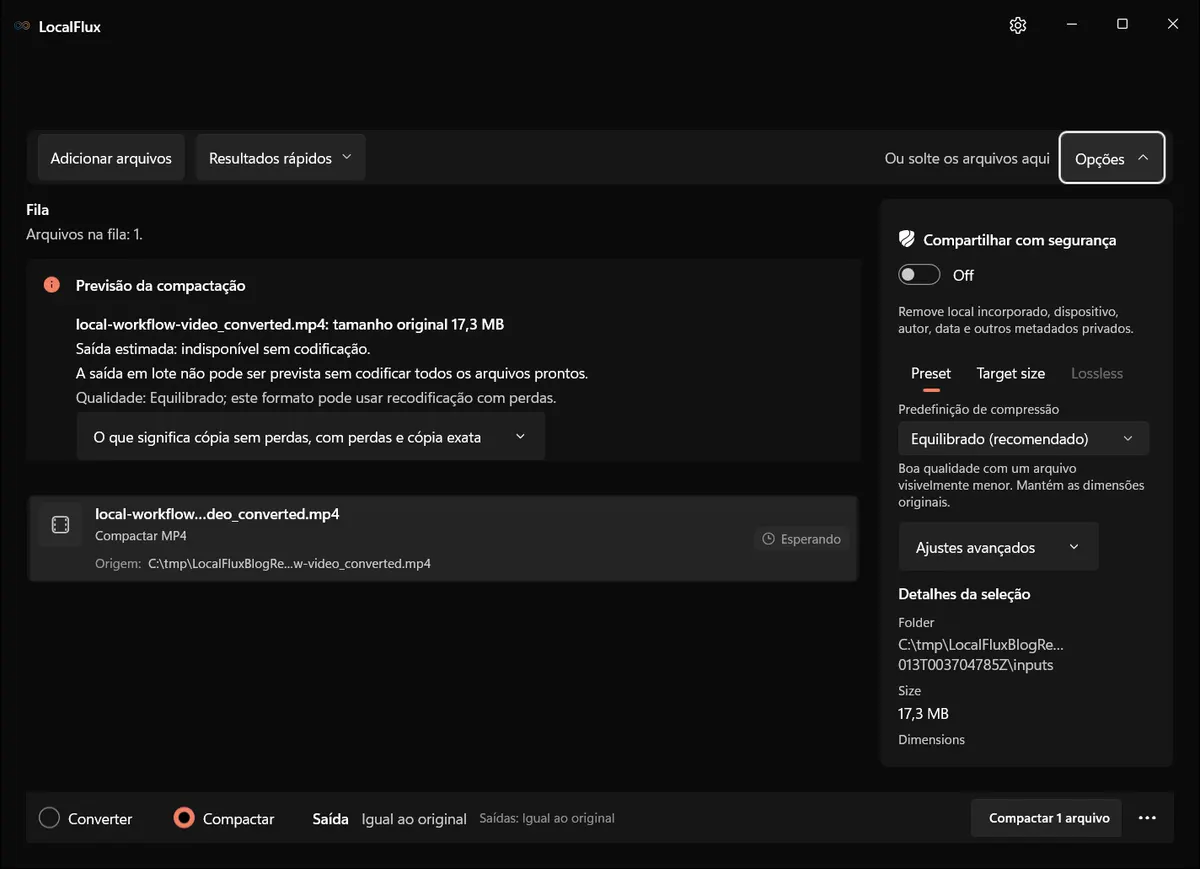Select the queued local-workflow video file row

(443, 538)
